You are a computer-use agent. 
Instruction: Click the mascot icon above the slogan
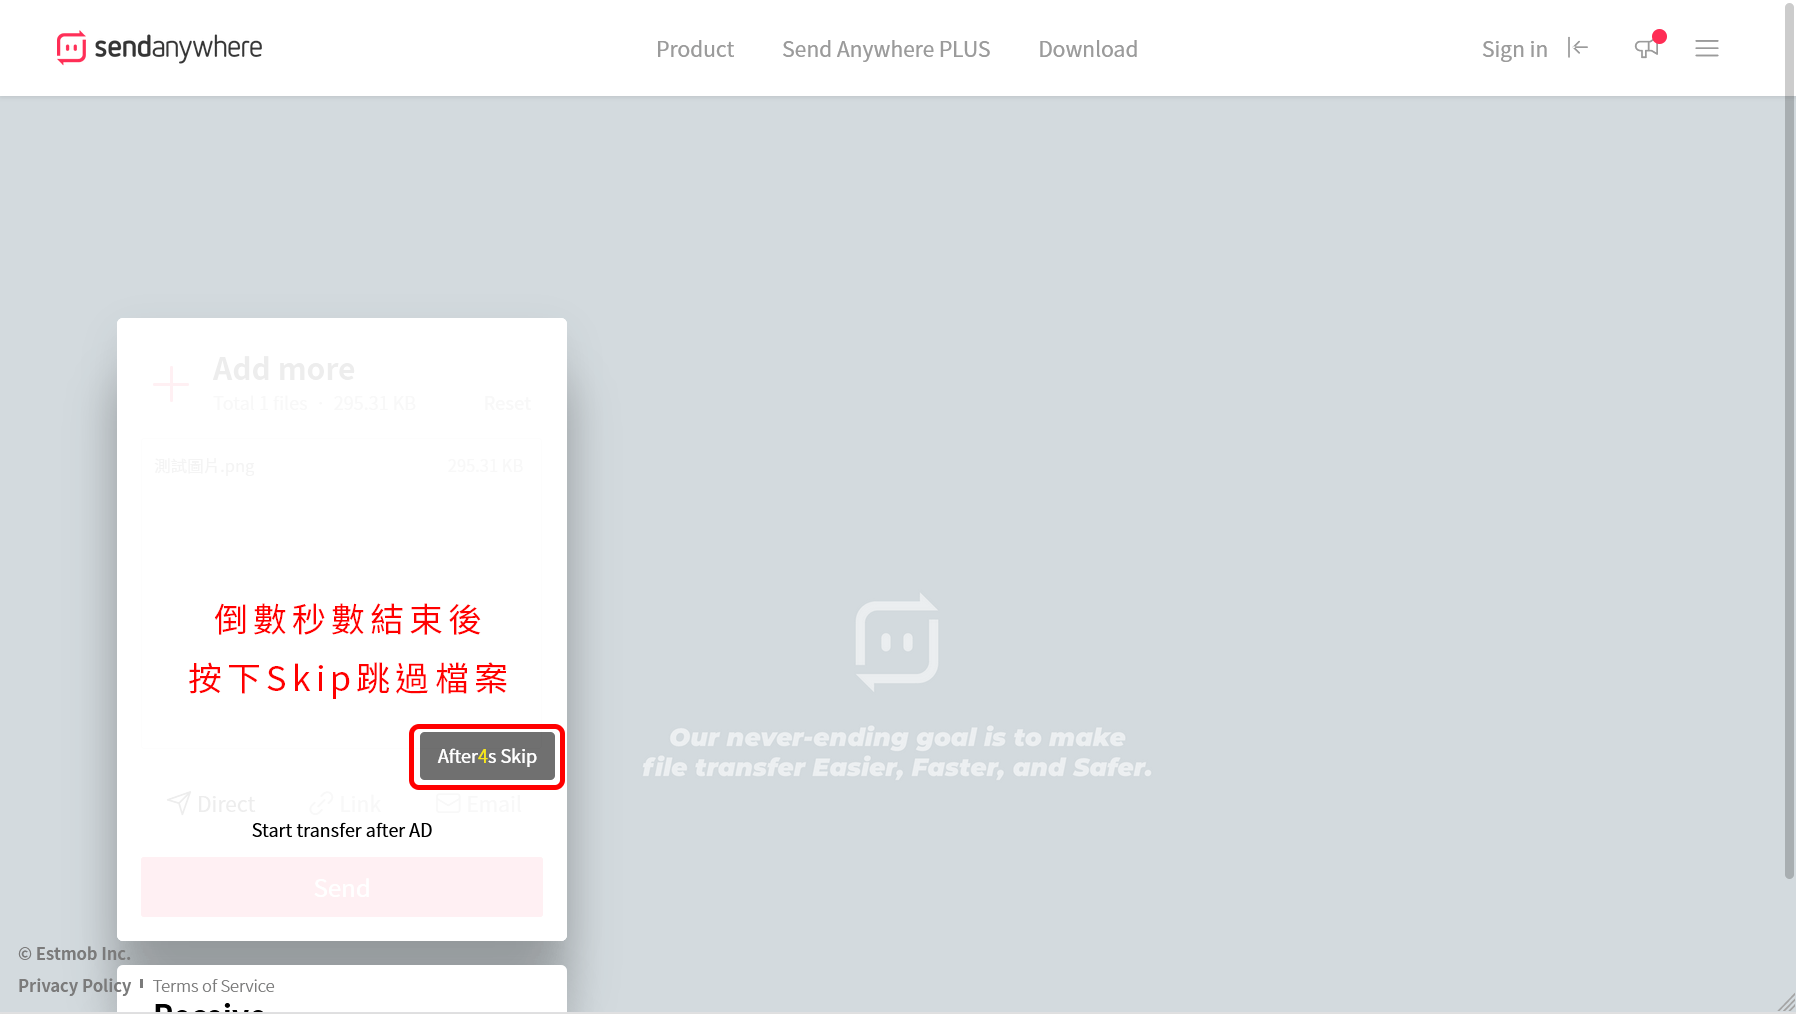pos(896,642)
